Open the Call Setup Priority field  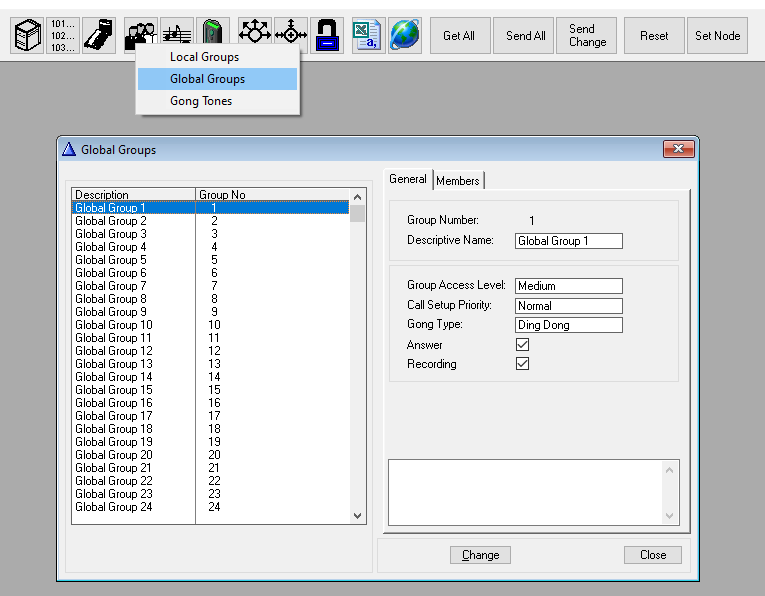pos(568,306)
